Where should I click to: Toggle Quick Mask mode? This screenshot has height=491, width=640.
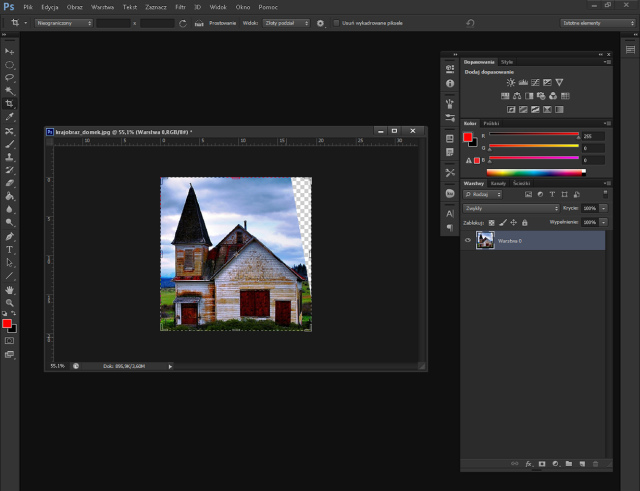pos(9,341)
